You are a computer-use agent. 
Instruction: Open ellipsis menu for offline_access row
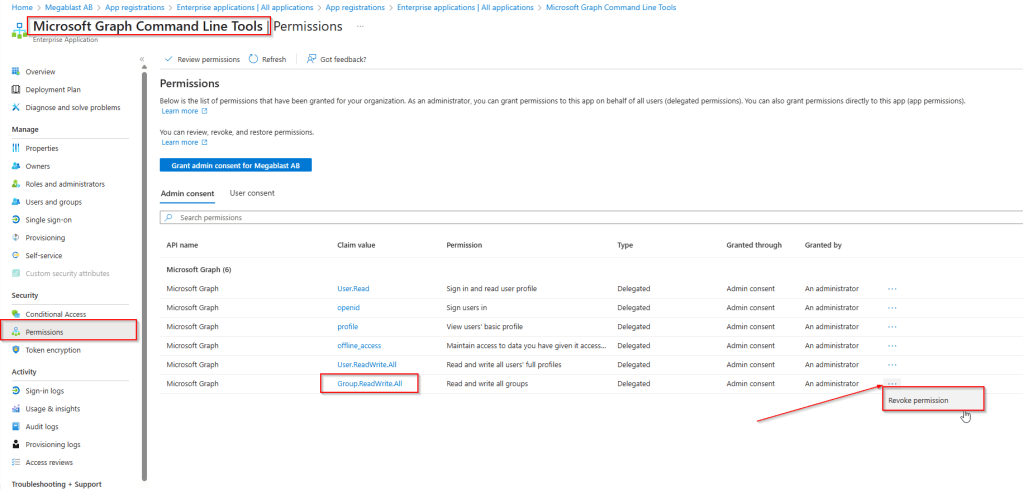[x=892, y=345]
